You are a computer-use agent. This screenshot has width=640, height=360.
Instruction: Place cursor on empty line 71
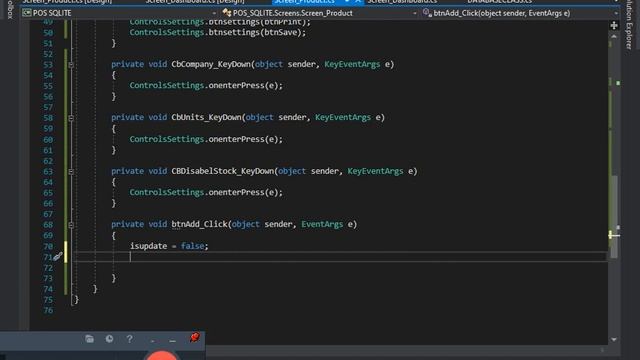339,256
